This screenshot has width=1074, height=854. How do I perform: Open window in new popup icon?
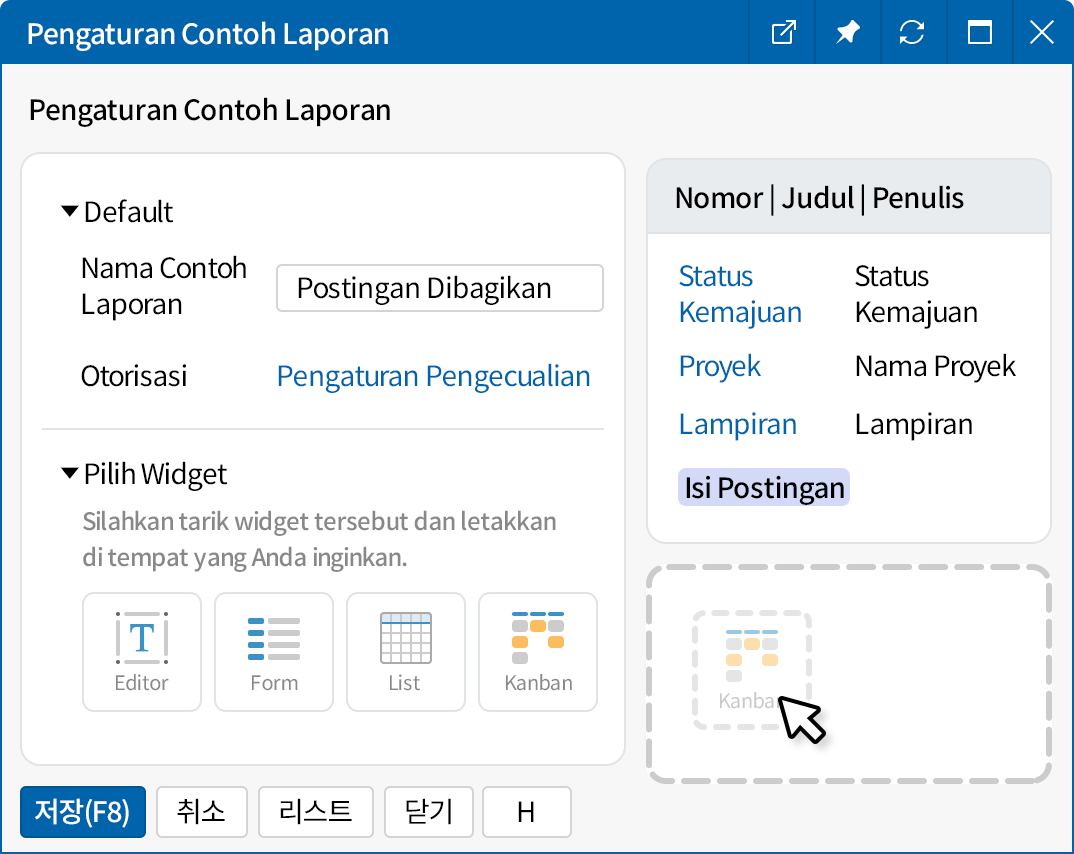coord(783,33)
